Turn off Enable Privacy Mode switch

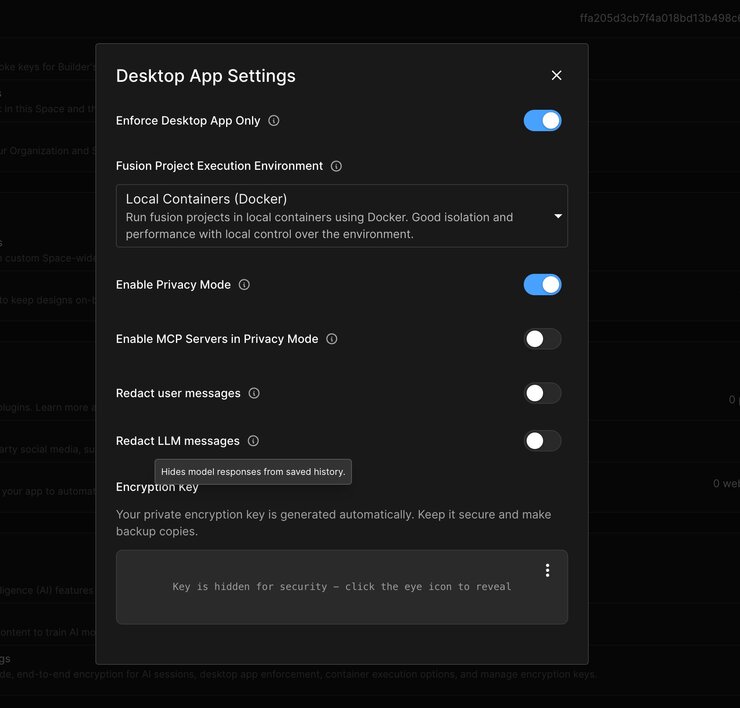tap(542, 285)
